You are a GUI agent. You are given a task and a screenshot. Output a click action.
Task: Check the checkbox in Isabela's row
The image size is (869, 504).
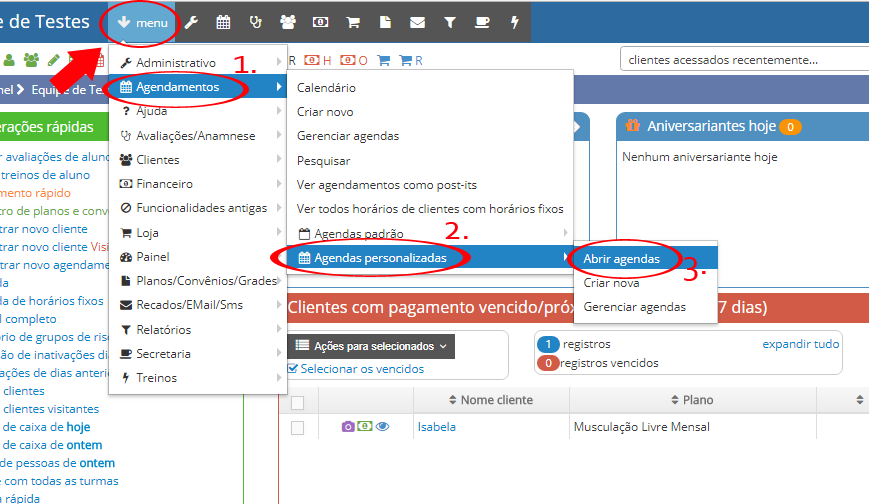(297, 428)
